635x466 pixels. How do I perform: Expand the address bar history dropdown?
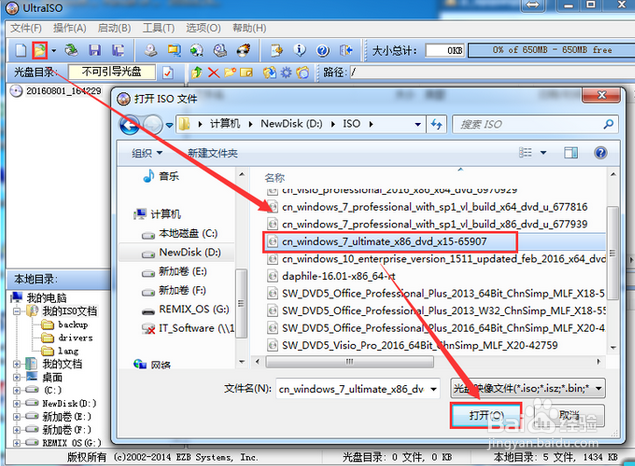(418, 124)
